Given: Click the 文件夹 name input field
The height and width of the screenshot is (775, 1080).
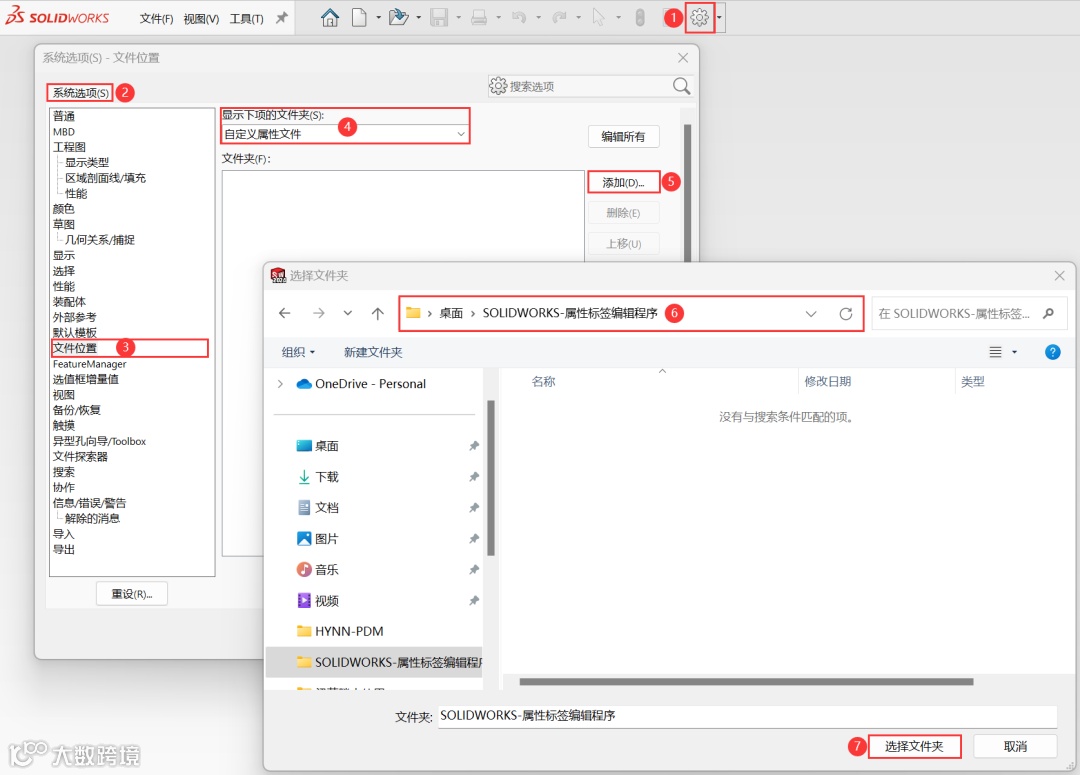Looking at the screenshot, I should (x=747, y=716).
